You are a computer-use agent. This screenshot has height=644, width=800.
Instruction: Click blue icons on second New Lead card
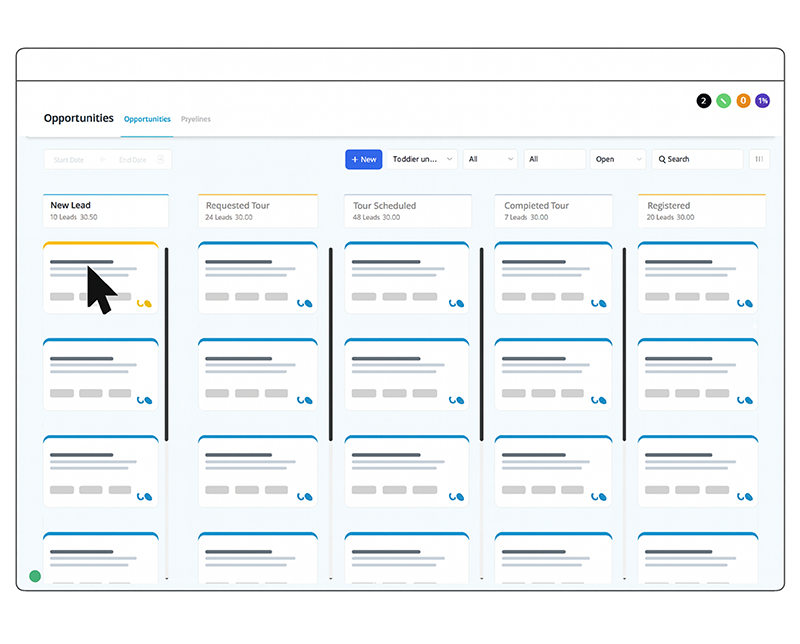click(144, 401)
